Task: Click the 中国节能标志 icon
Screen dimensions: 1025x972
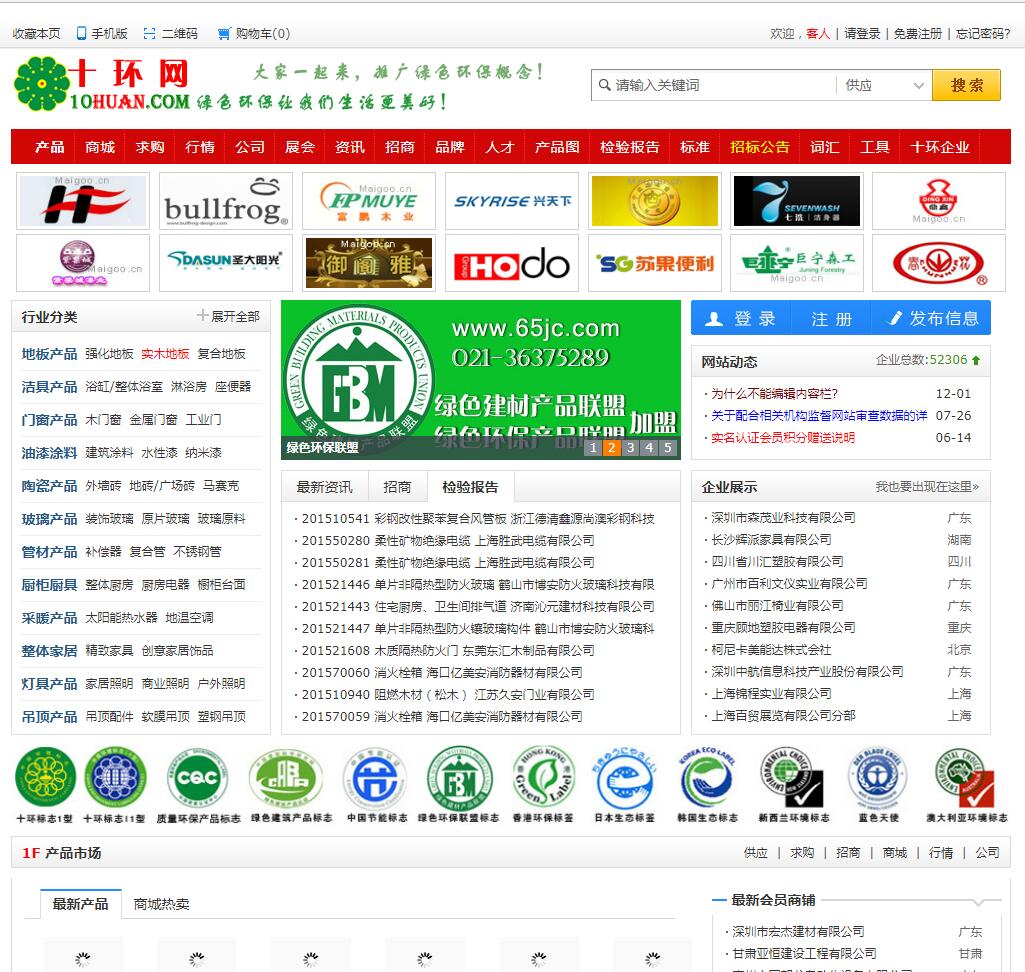Action: click(377, 785)
